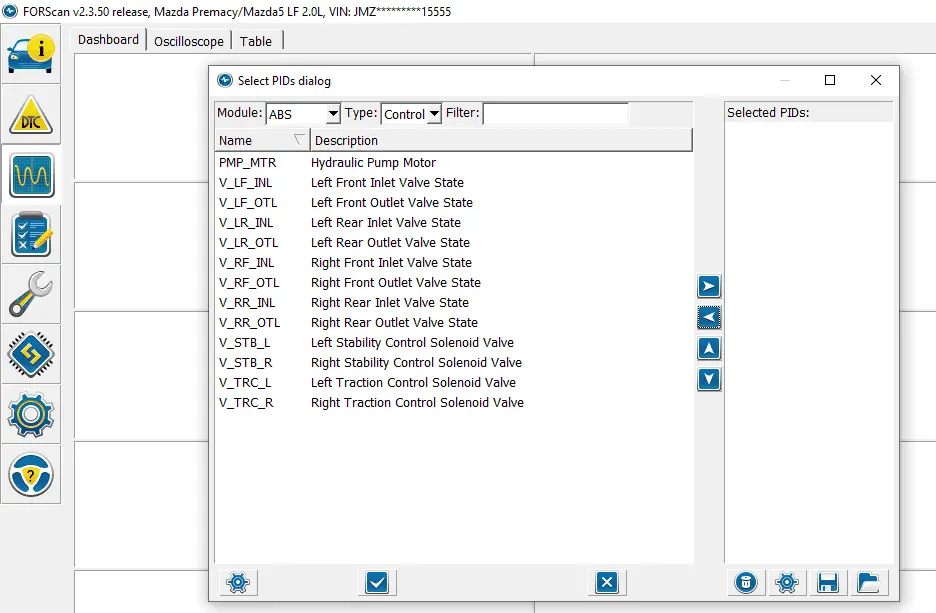Switch to the Table tab
Image resolution: width=936 pixels, height=613 pixels.
point(256,41)
